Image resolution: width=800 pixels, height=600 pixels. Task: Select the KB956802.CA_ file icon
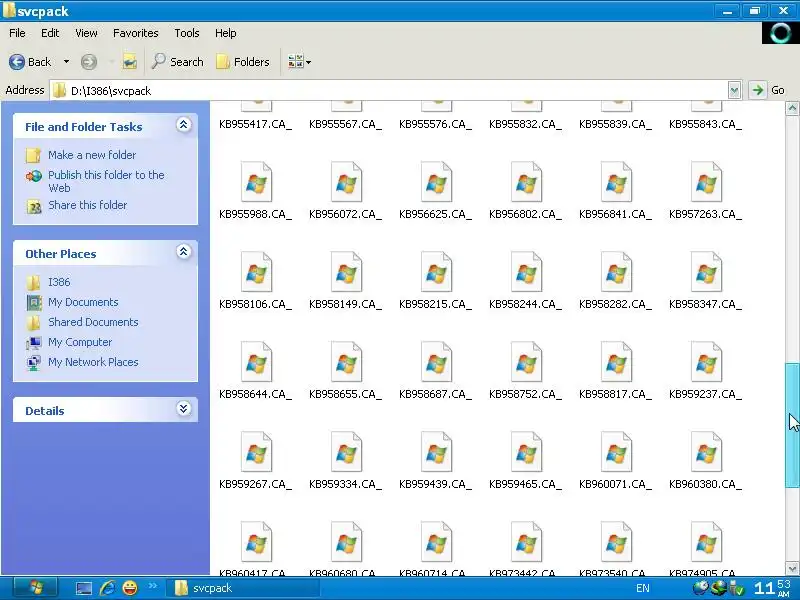pos(526,182)
